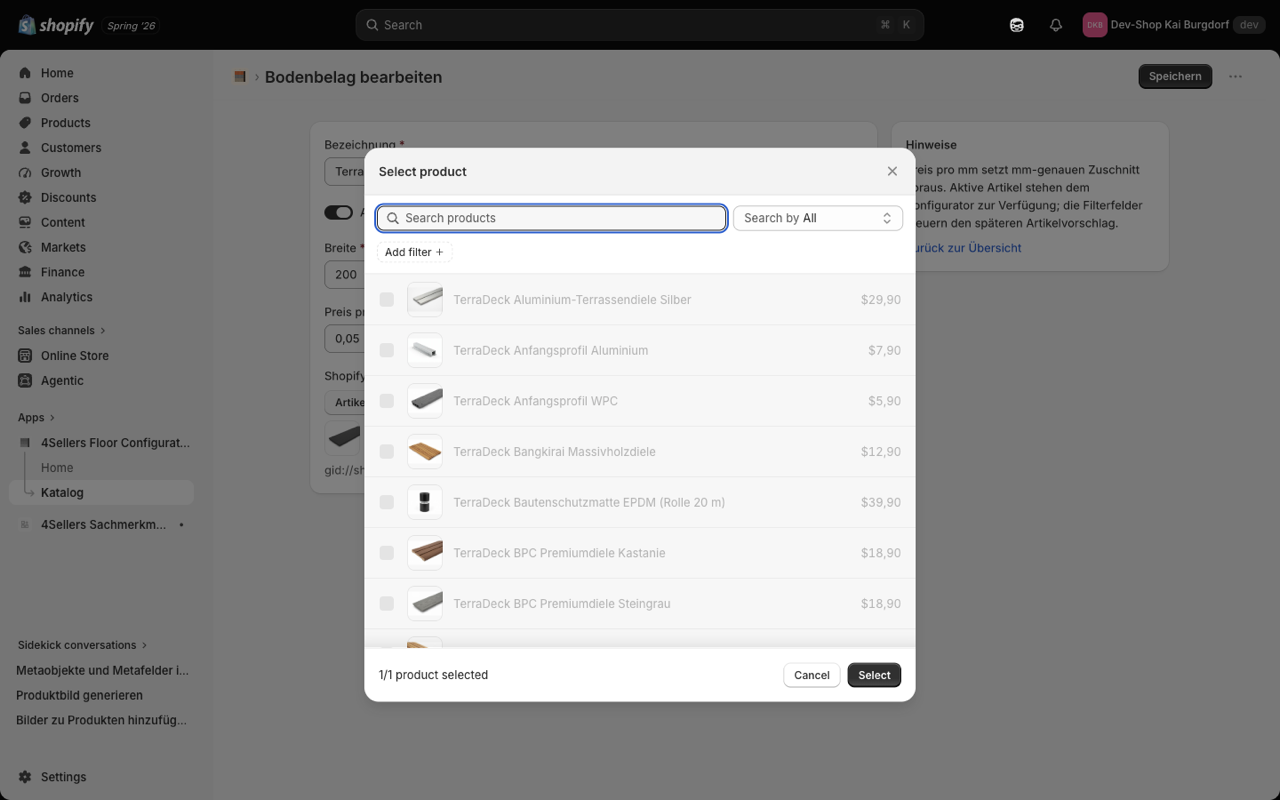
Task: Click the Home icon in sidebar
Action: point(25,73)
